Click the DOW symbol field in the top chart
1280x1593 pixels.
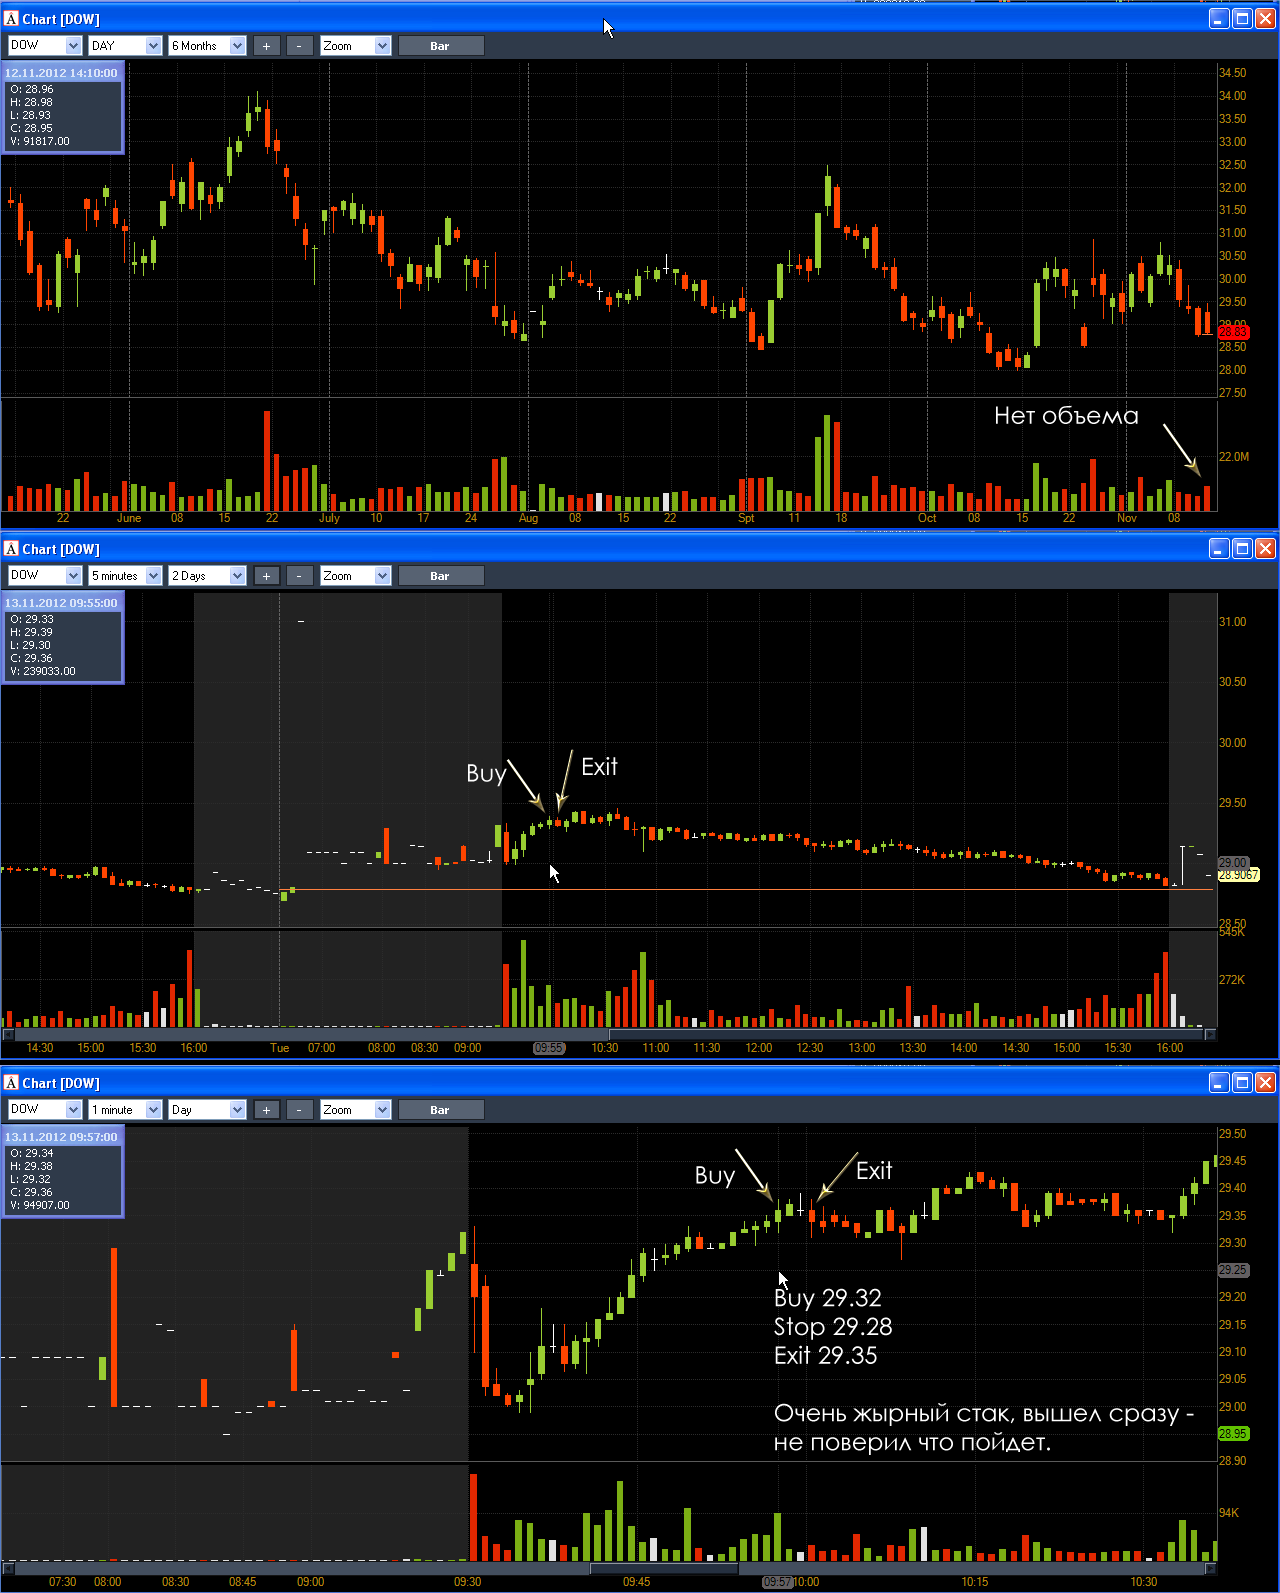pyautogui.click(x=44, y=46)
